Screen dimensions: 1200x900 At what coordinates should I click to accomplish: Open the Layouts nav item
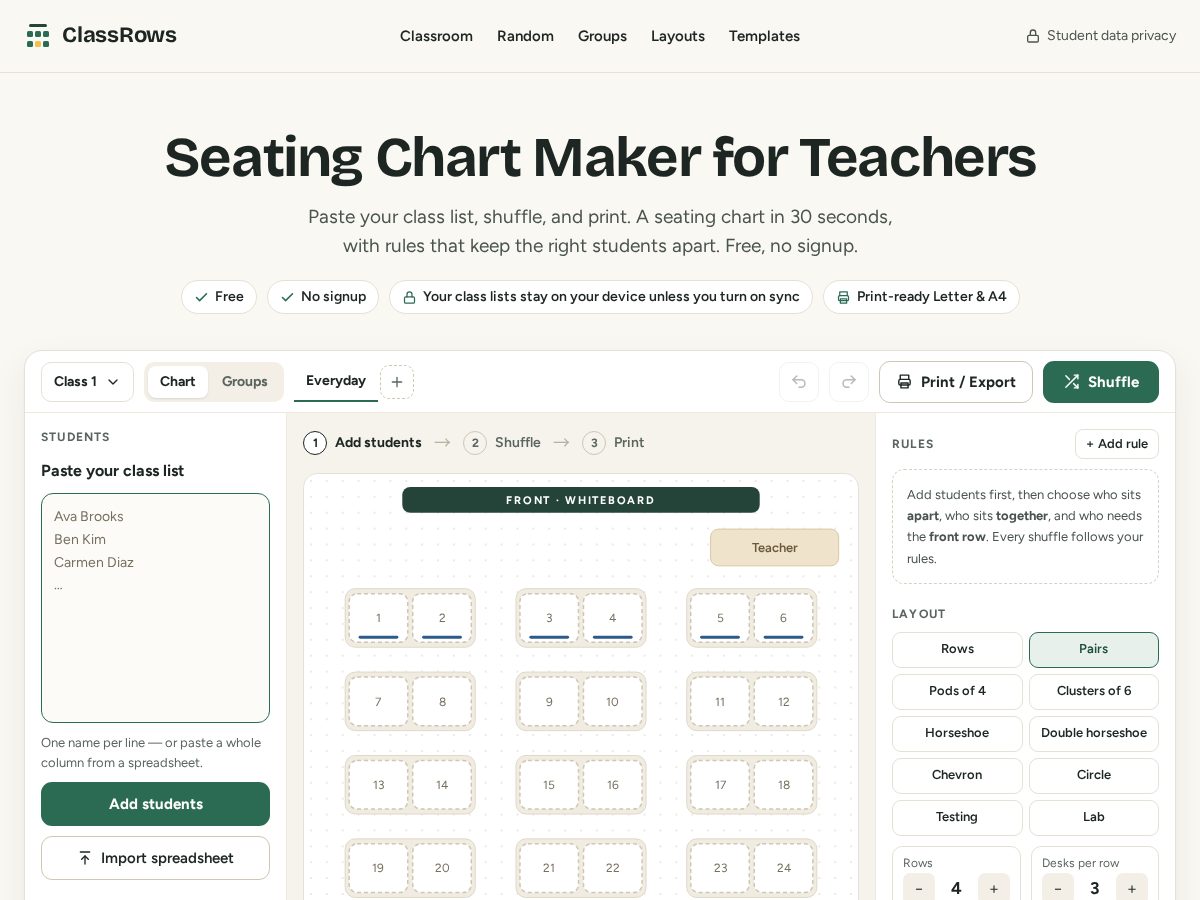pyautogui.click(x=678, y=36)
